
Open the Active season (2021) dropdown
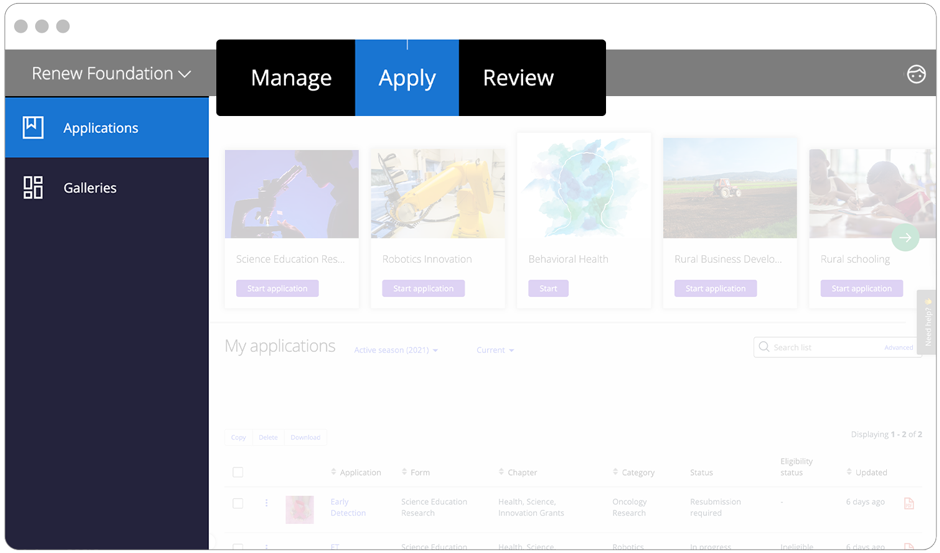(x=396, y=350)
